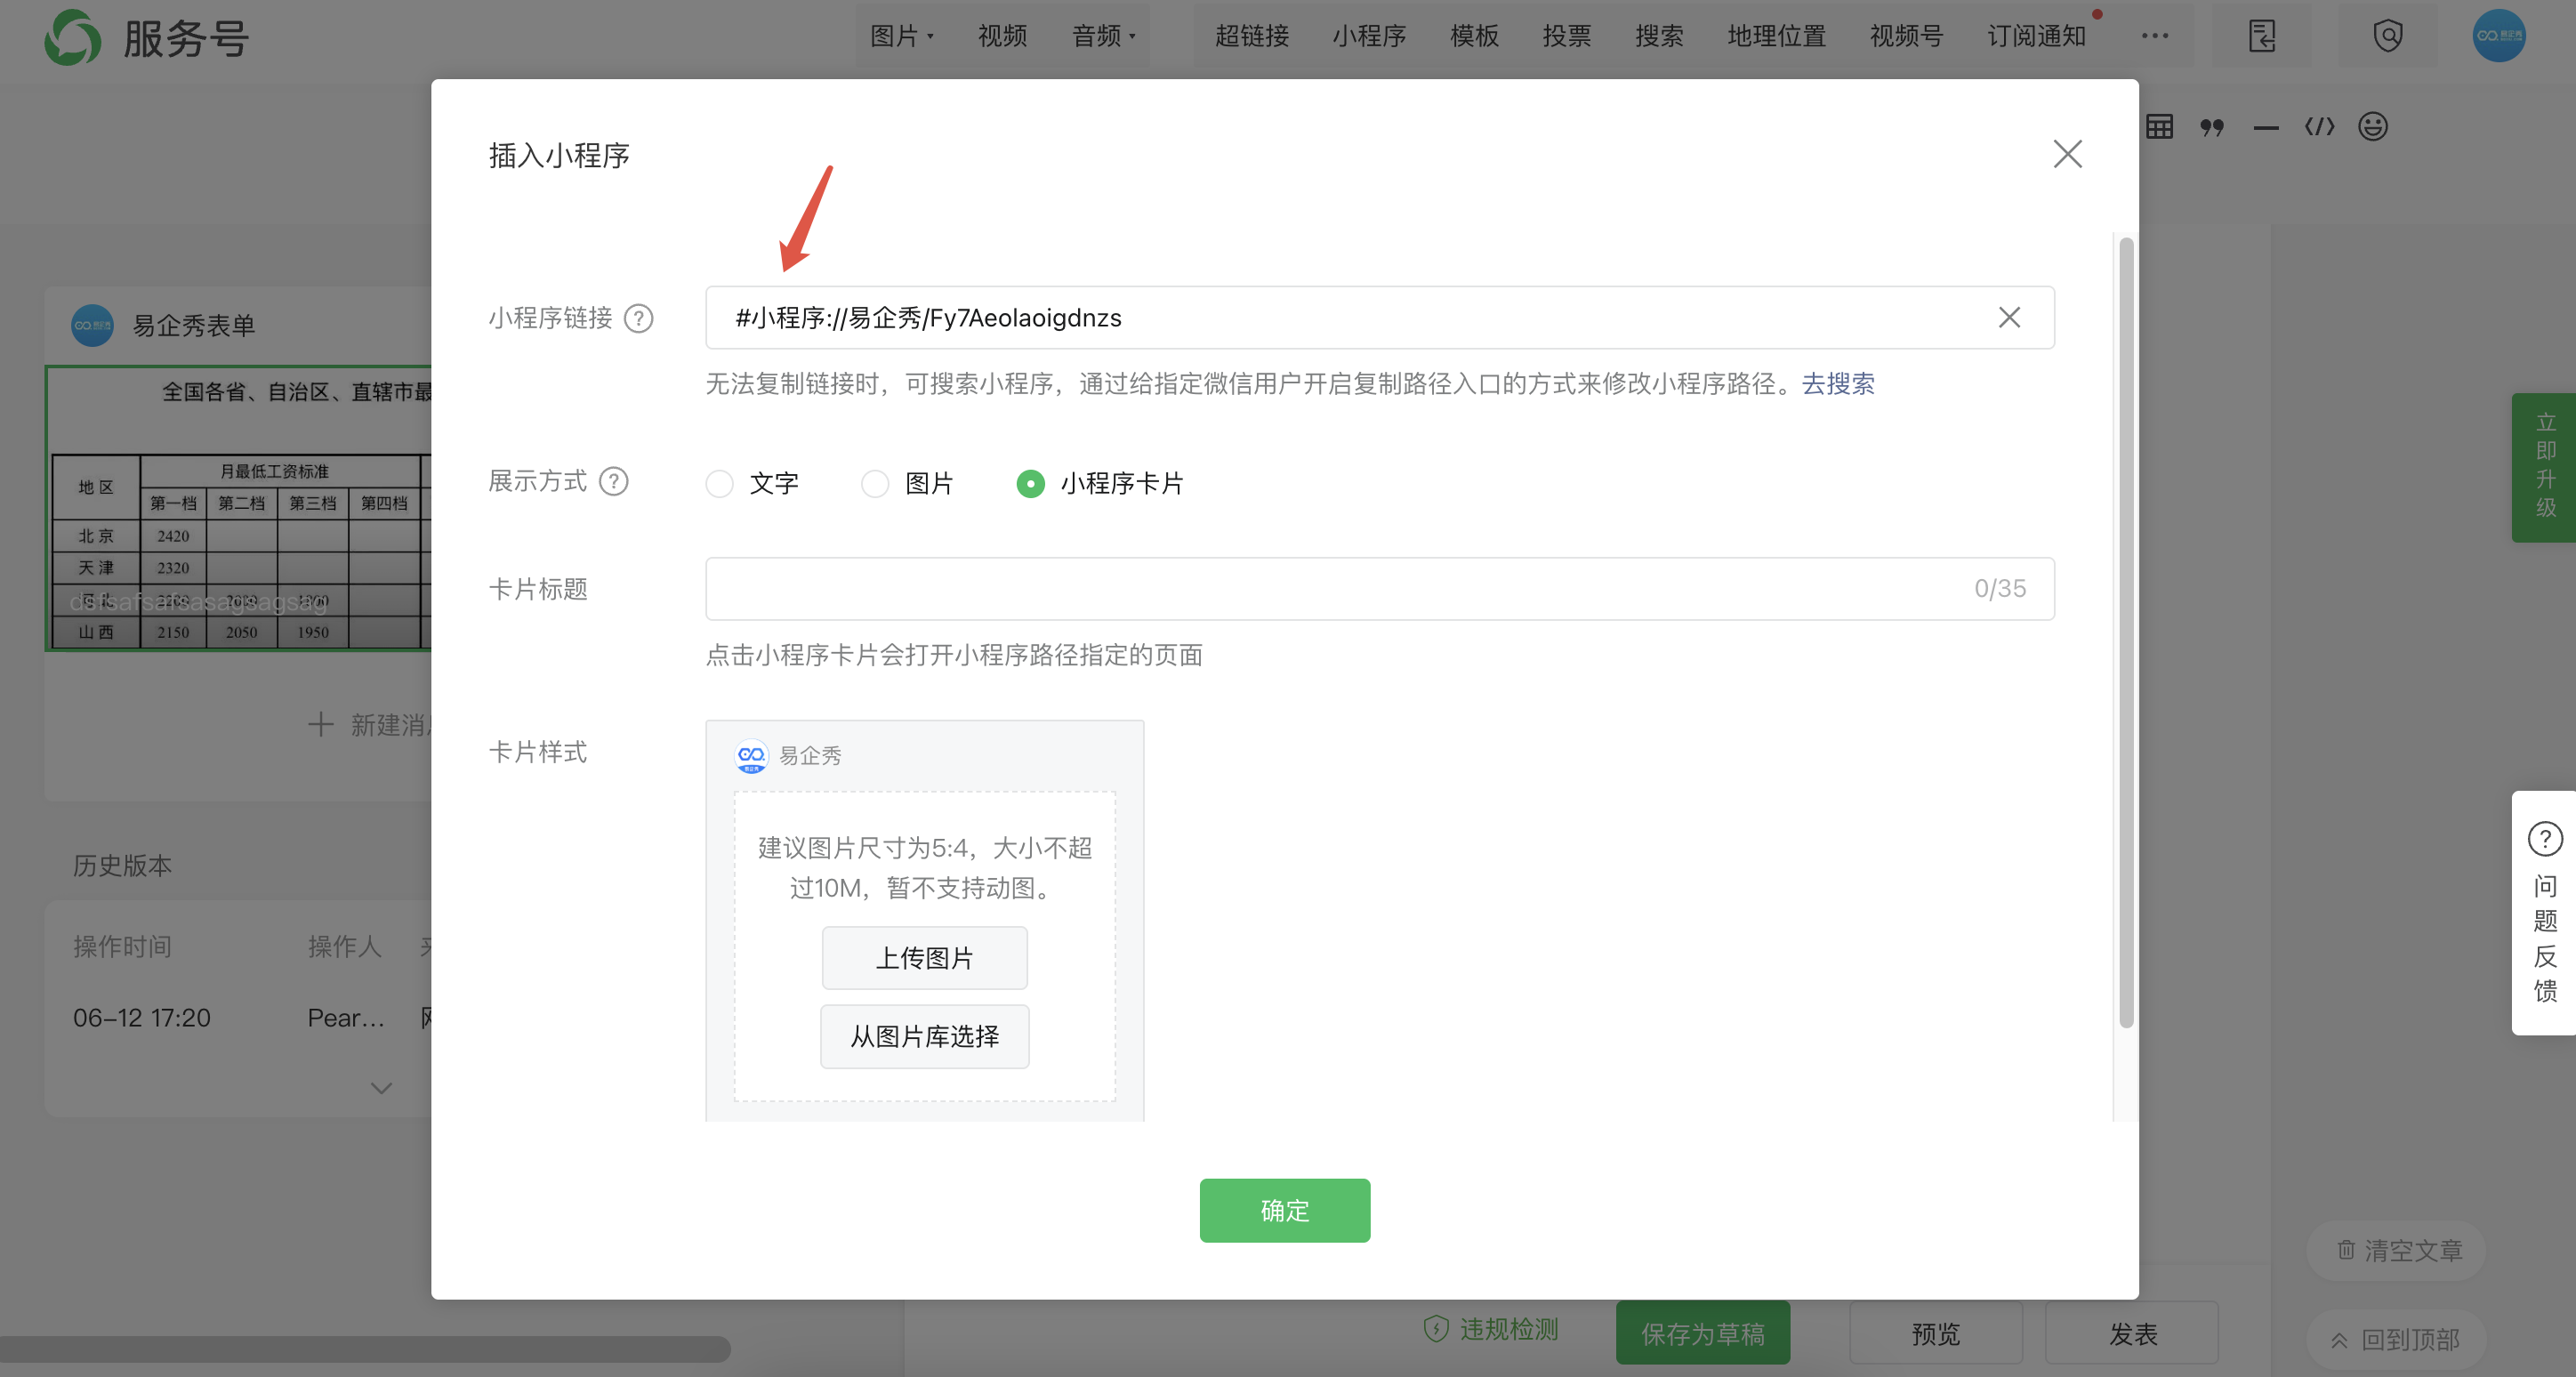The width and height of the screenshot is (2576, 1377).
Task: Expand the 历史版本 list chevron
Action: (x=381, y=1088)
